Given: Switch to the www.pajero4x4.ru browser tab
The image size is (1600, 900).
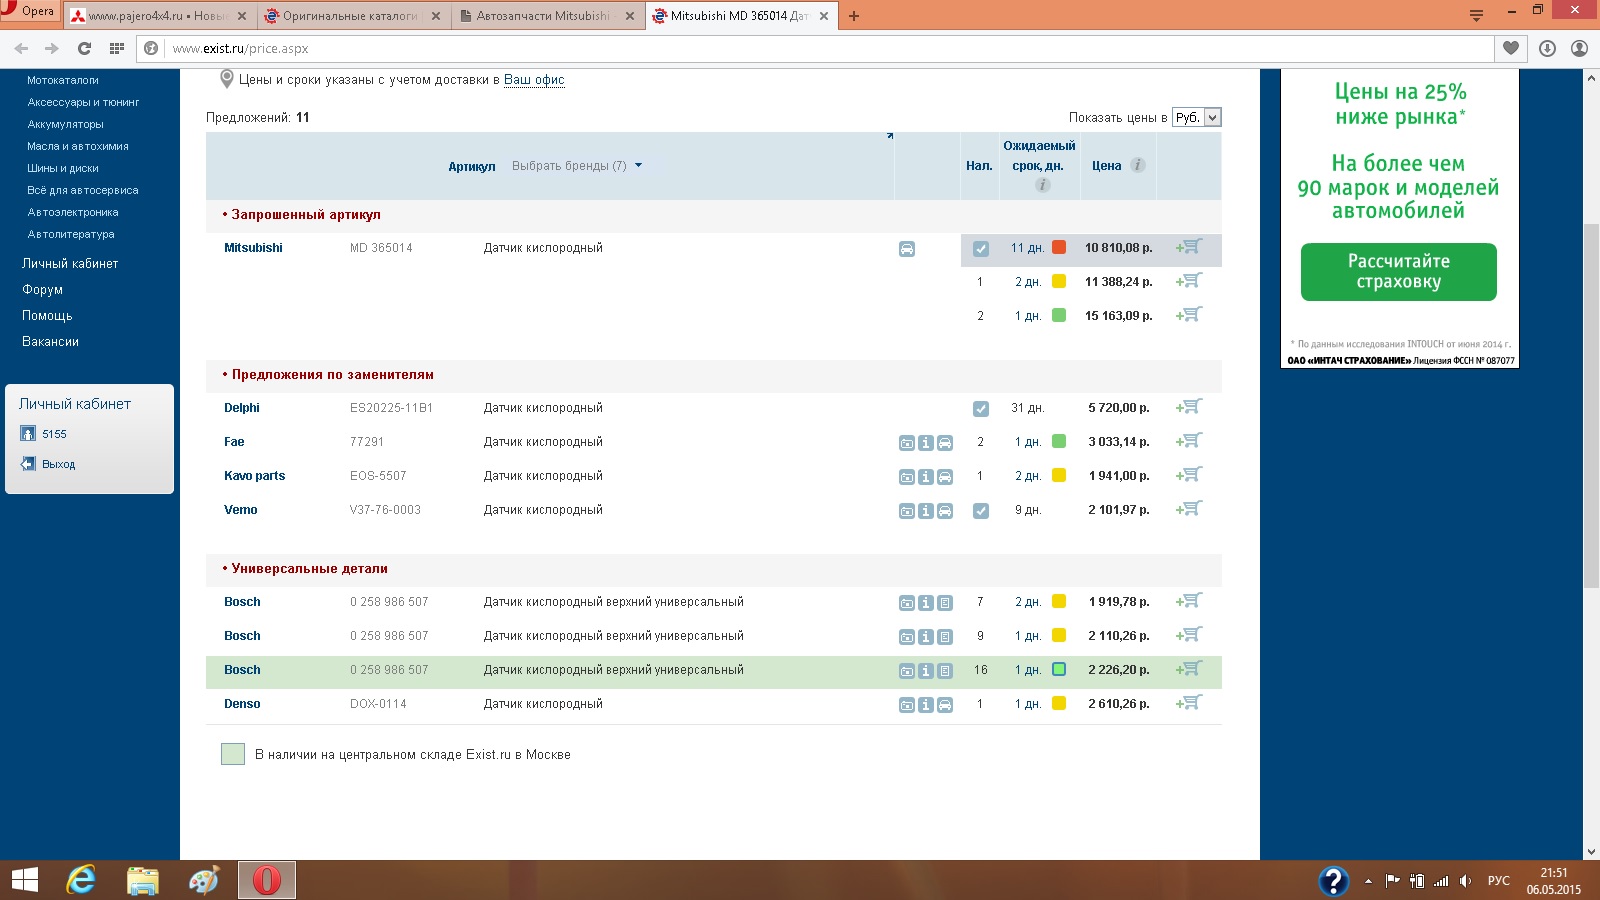Looking at the screenshot, I should click(158, 16).
